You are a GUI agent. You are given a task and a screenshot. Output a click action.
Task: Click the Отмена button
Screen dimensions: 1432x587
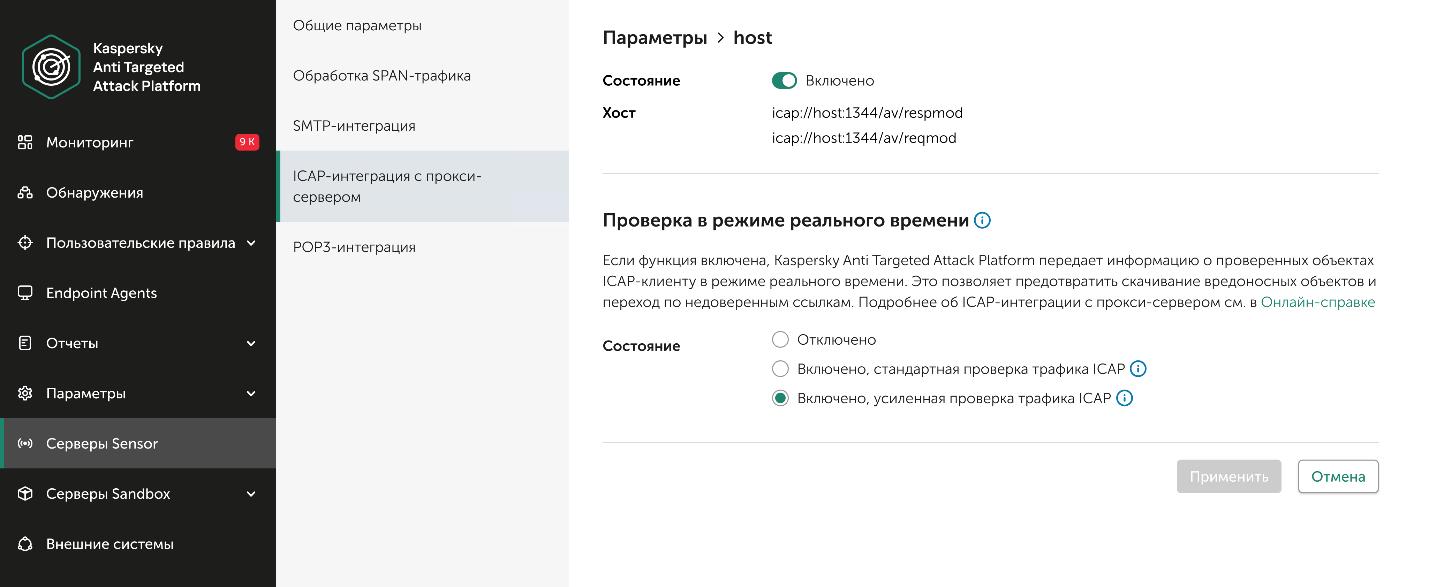click(x=1337, y=476)
